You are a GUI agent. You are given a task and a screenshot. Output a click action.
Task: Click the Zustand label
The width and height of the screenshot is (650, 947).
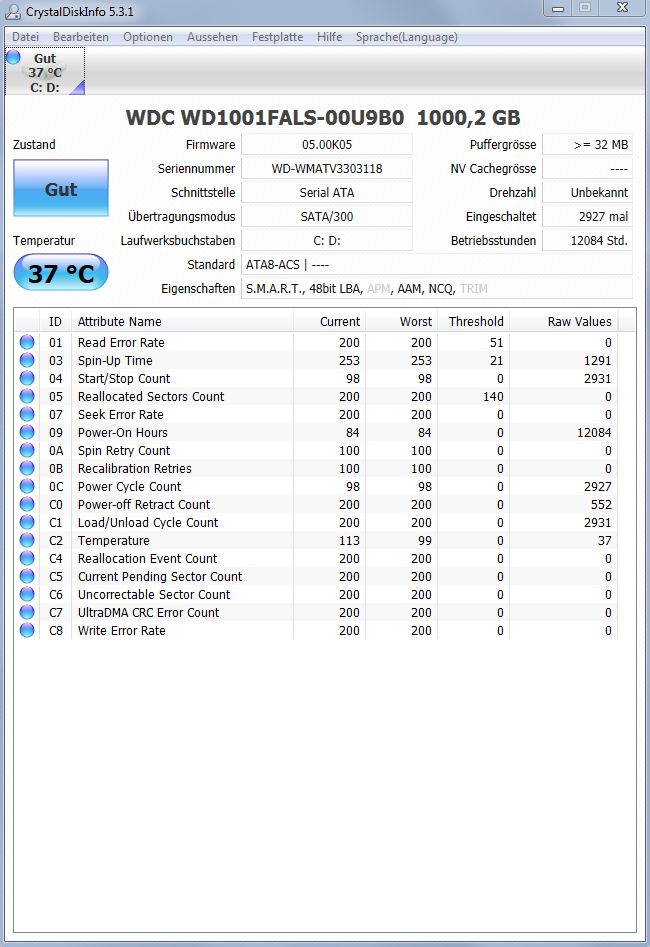(x=34, y=144)
